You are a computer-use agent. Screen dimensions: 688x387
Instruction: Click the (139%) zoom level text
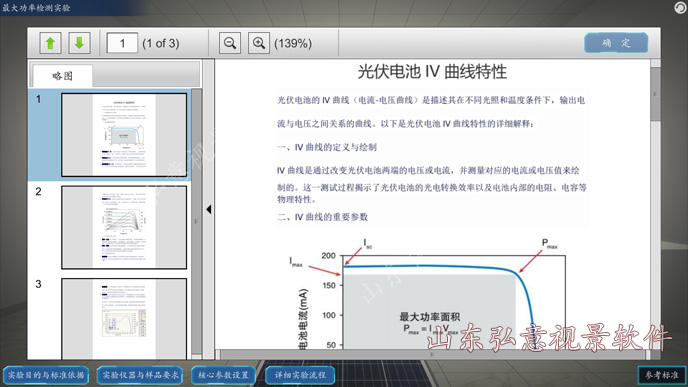[293, 43]
